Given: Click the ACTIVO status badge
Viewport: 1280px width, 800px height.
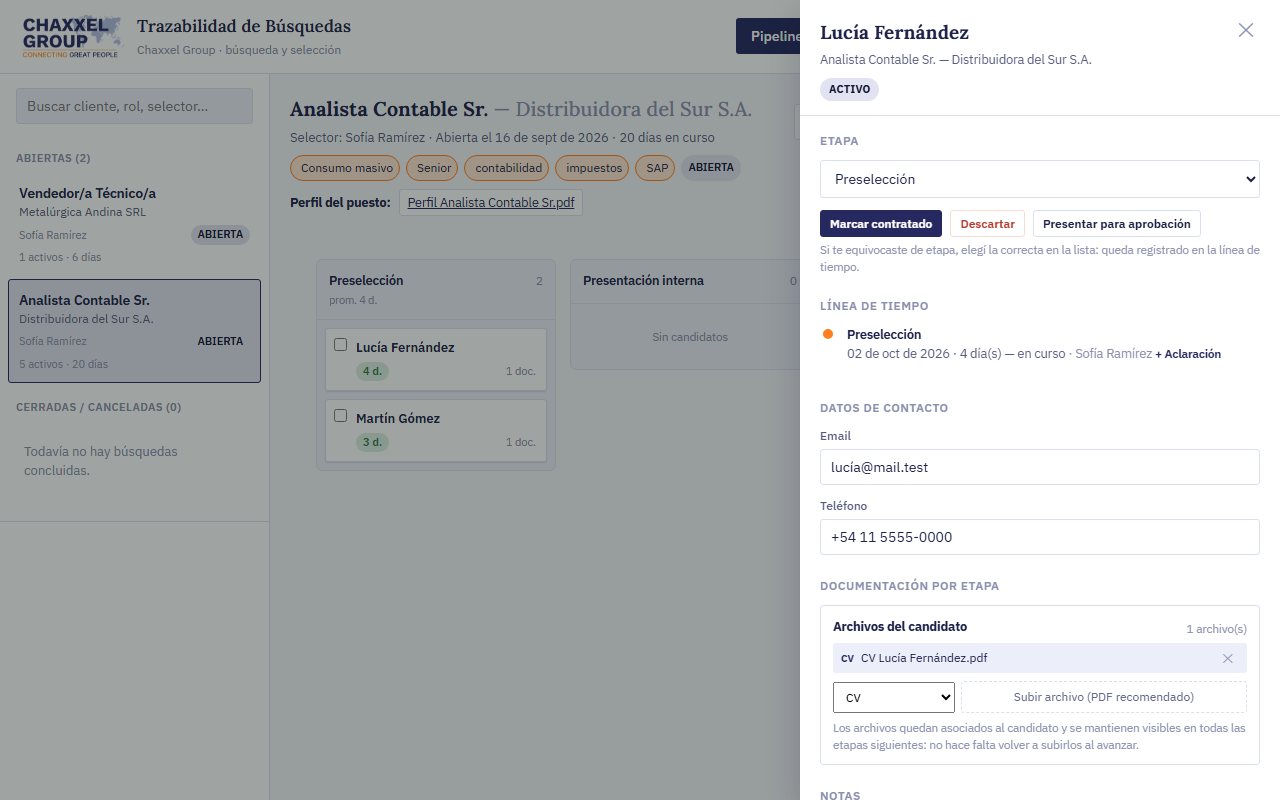Looking at the screenshot, I should click(x=849, y=89).
